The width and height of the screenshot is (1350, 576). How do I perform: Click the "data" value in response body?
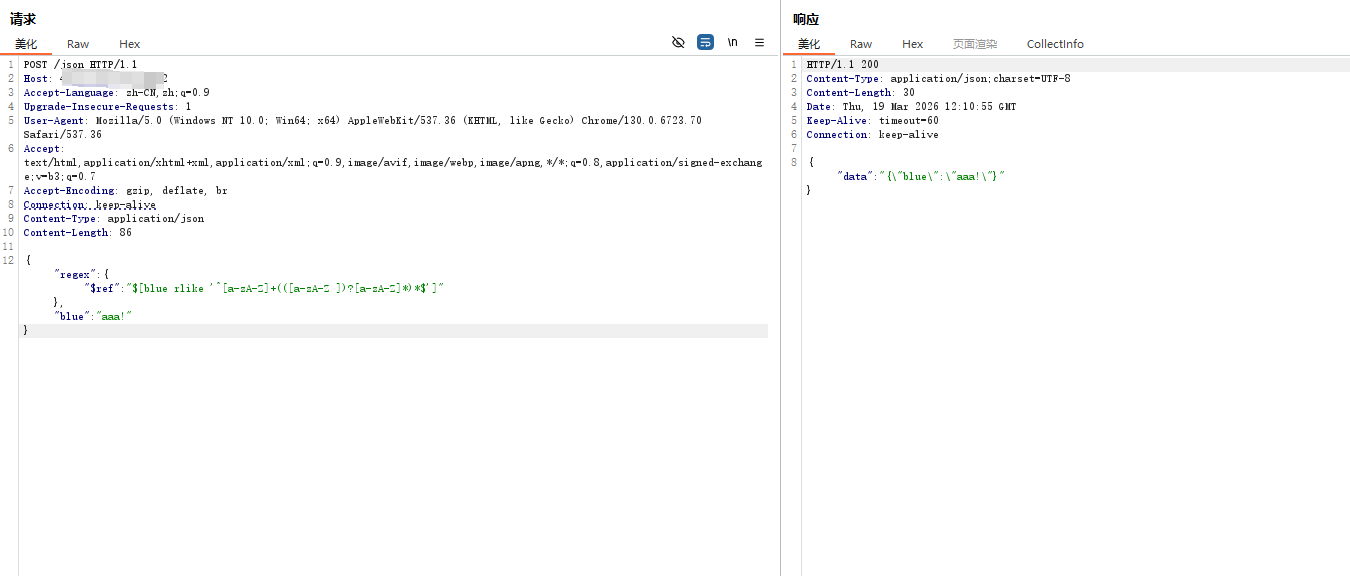[x=944, y=177]
